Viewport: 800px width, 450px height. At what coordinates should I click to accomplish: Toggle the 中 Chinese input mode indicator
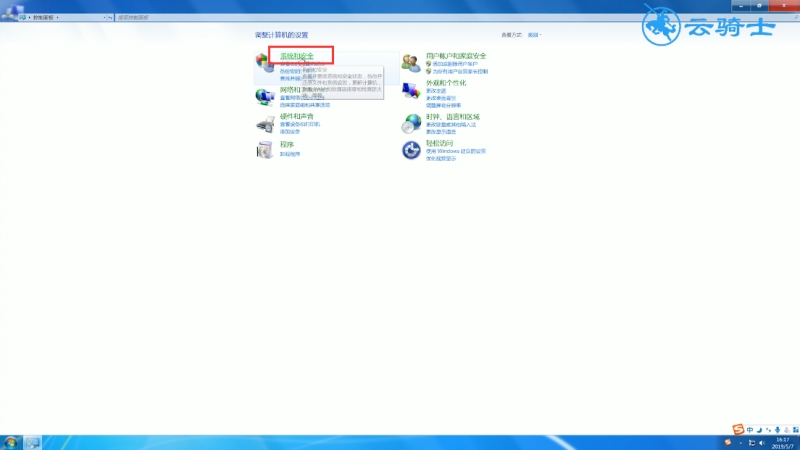[749, 430]
